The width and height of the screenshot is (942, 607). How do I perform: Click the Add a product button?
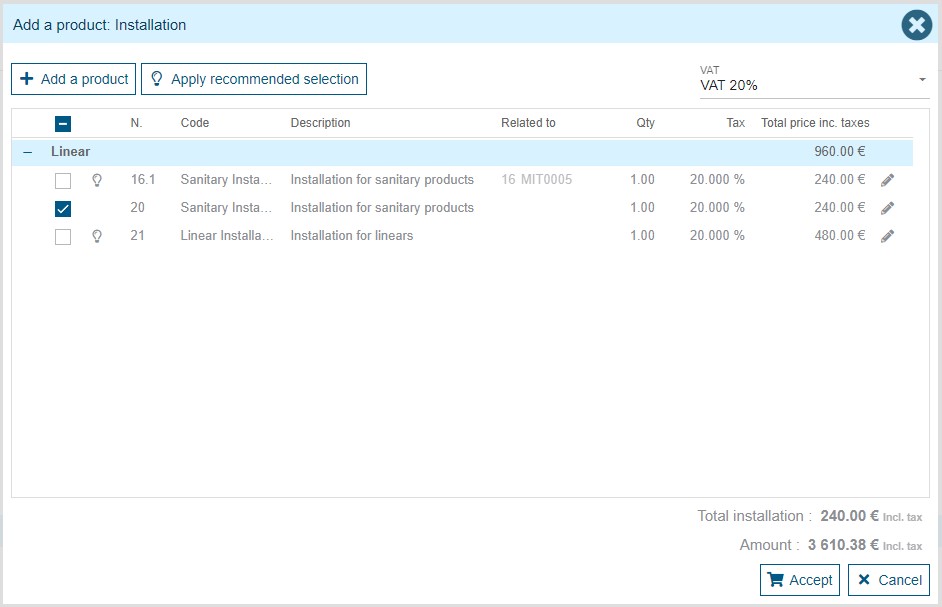[x=74, y=79]
